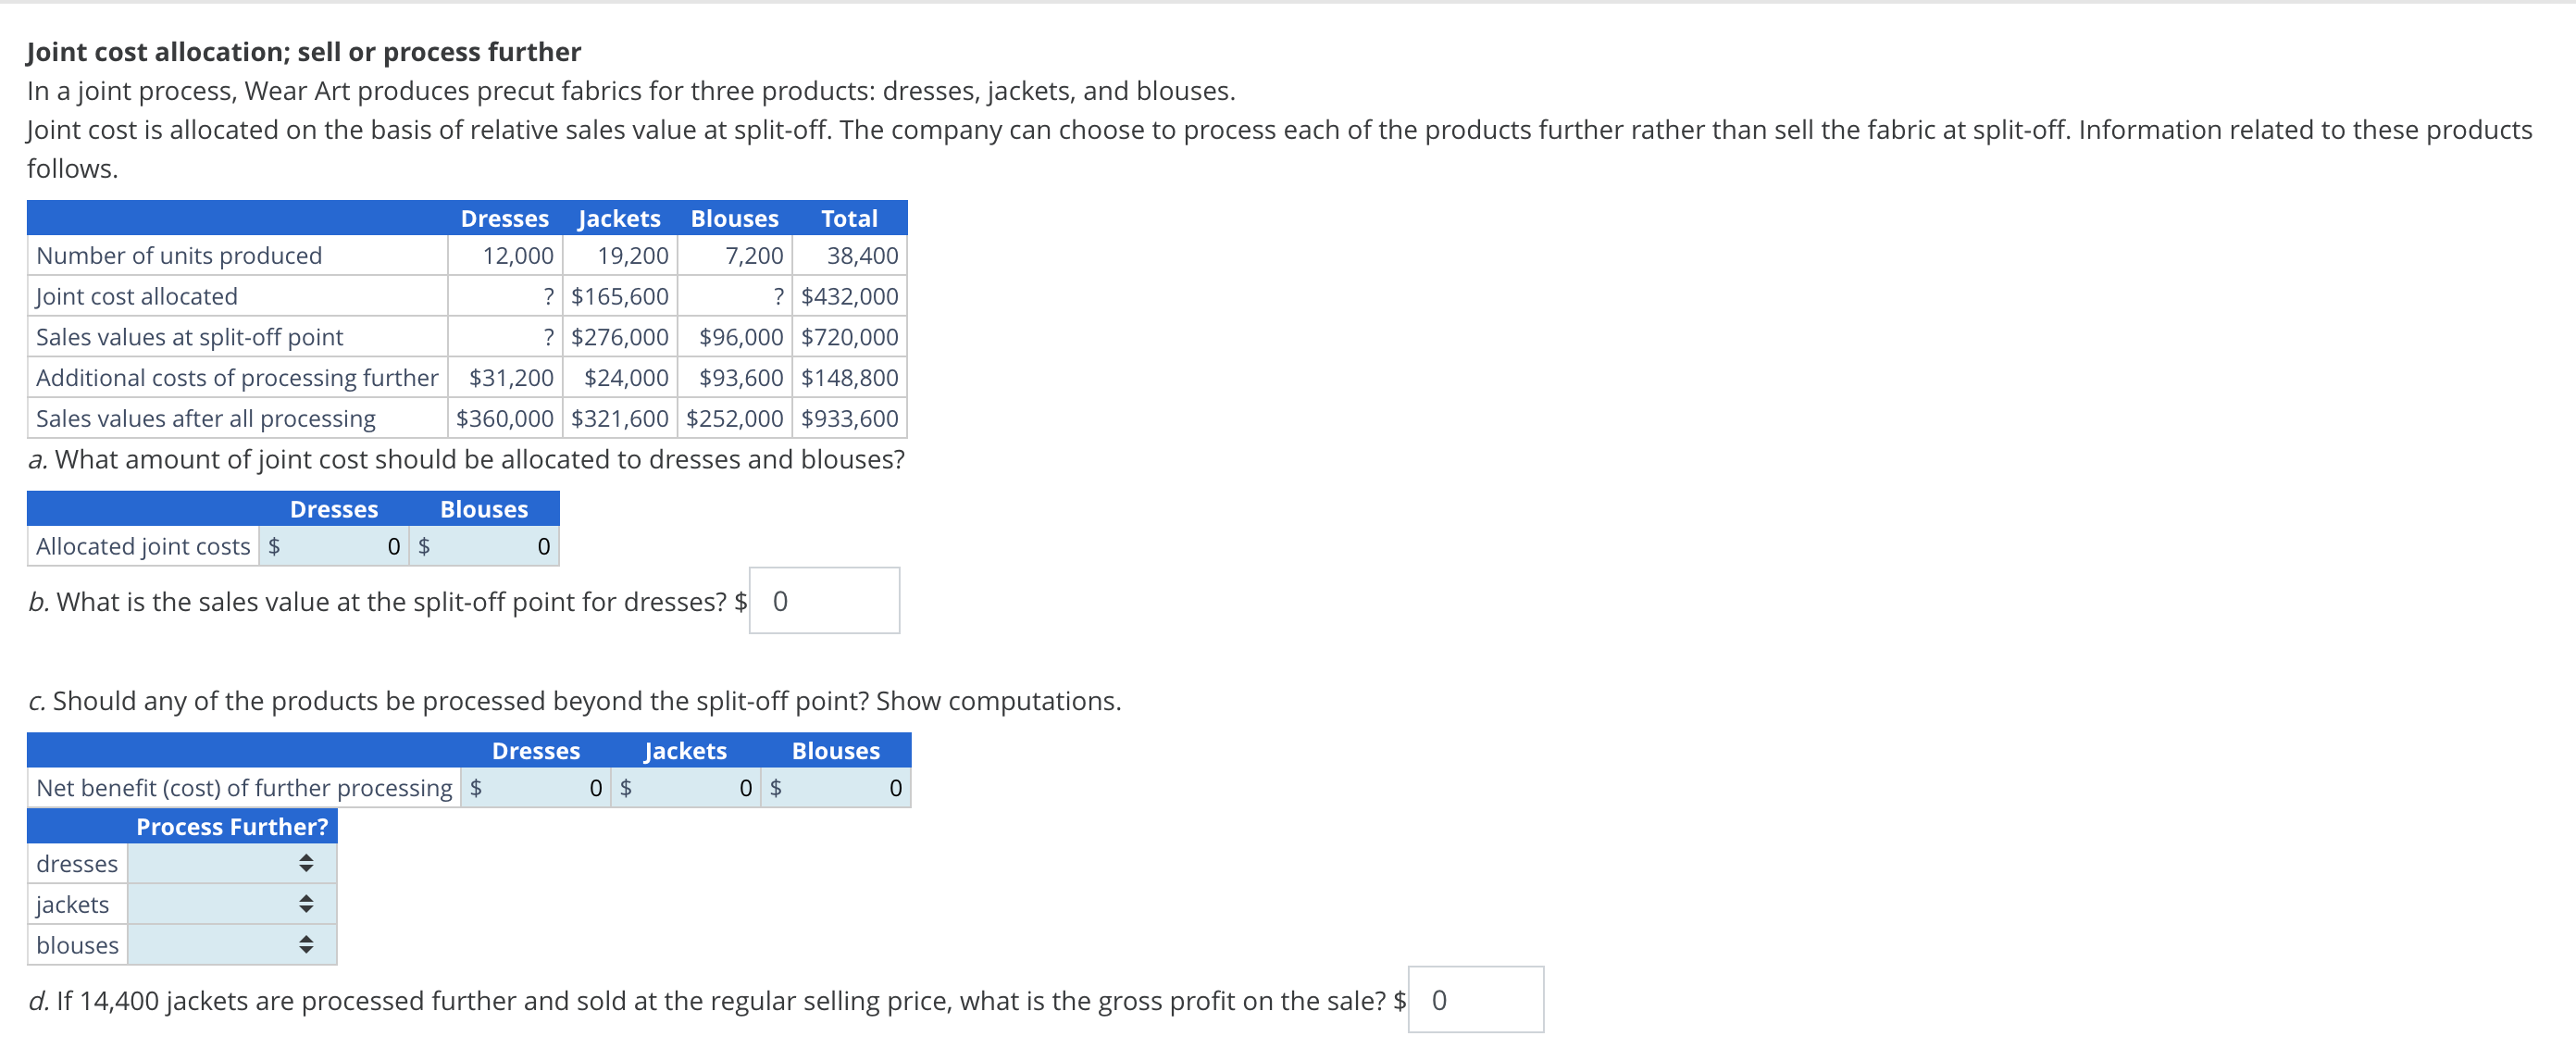This screenshot has width=2576, height=1061.
Task: Click the Process Further? table header
Action: (x=231, y=827)
